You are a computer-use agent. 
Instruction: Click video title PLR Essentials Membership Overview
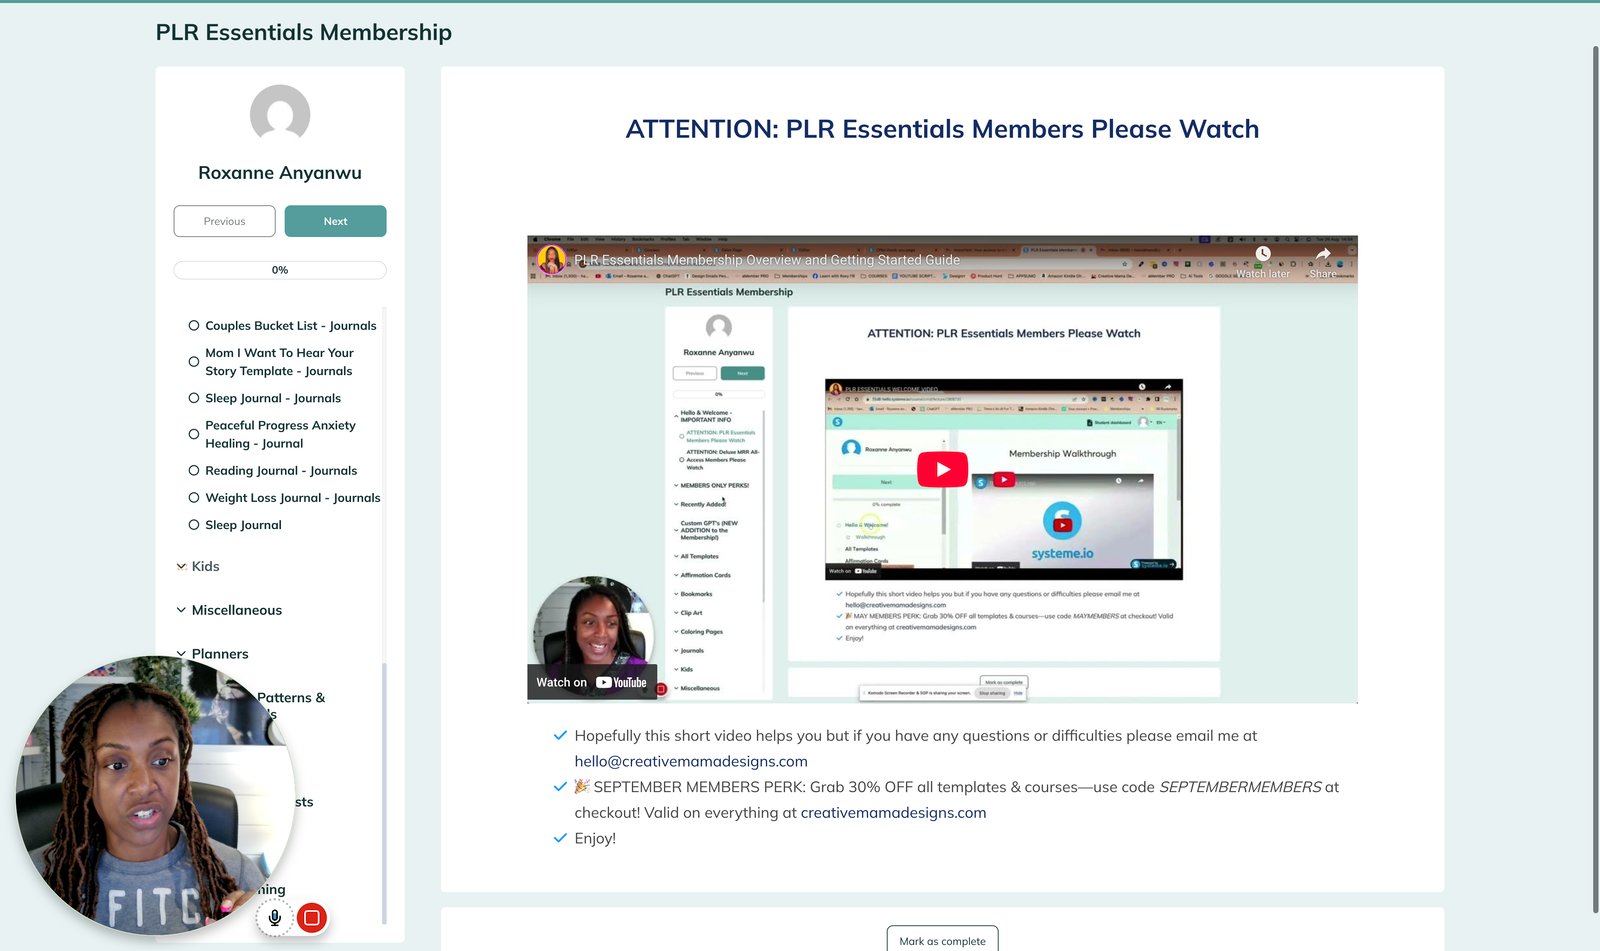[x=767, y=260]
